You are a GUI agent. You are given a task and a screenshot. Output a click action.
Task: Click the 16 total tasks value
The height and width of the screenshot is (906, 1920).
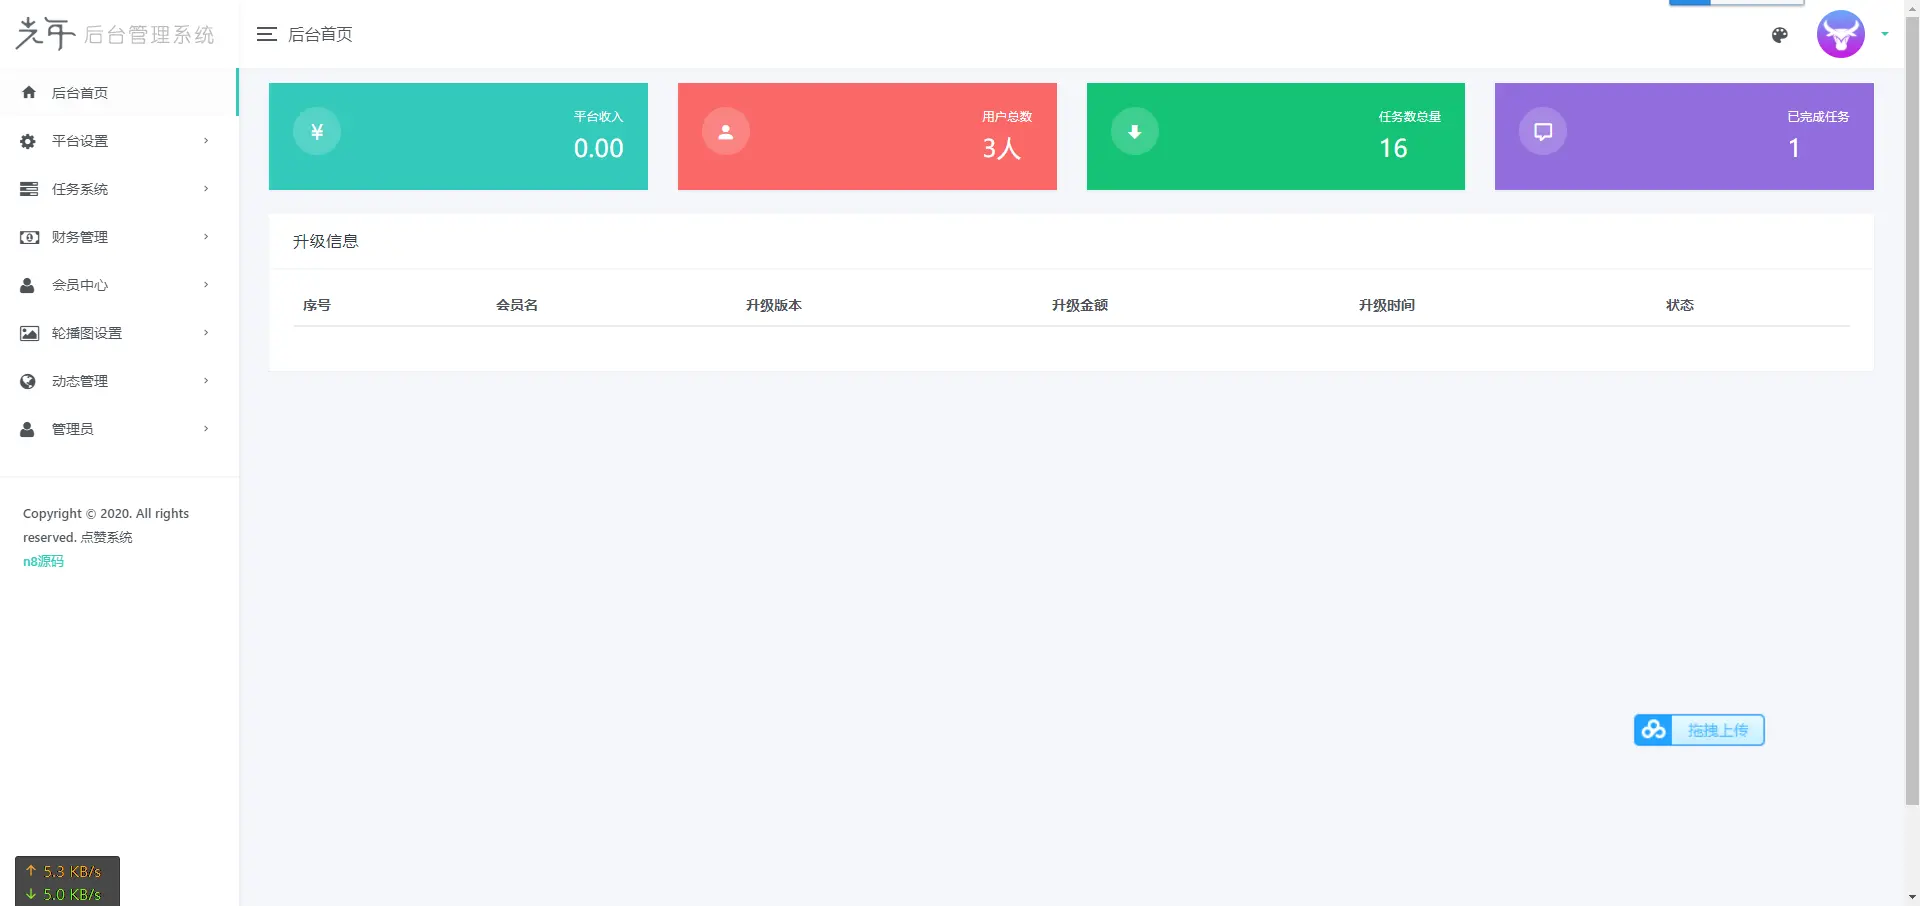coord(1393,148)
